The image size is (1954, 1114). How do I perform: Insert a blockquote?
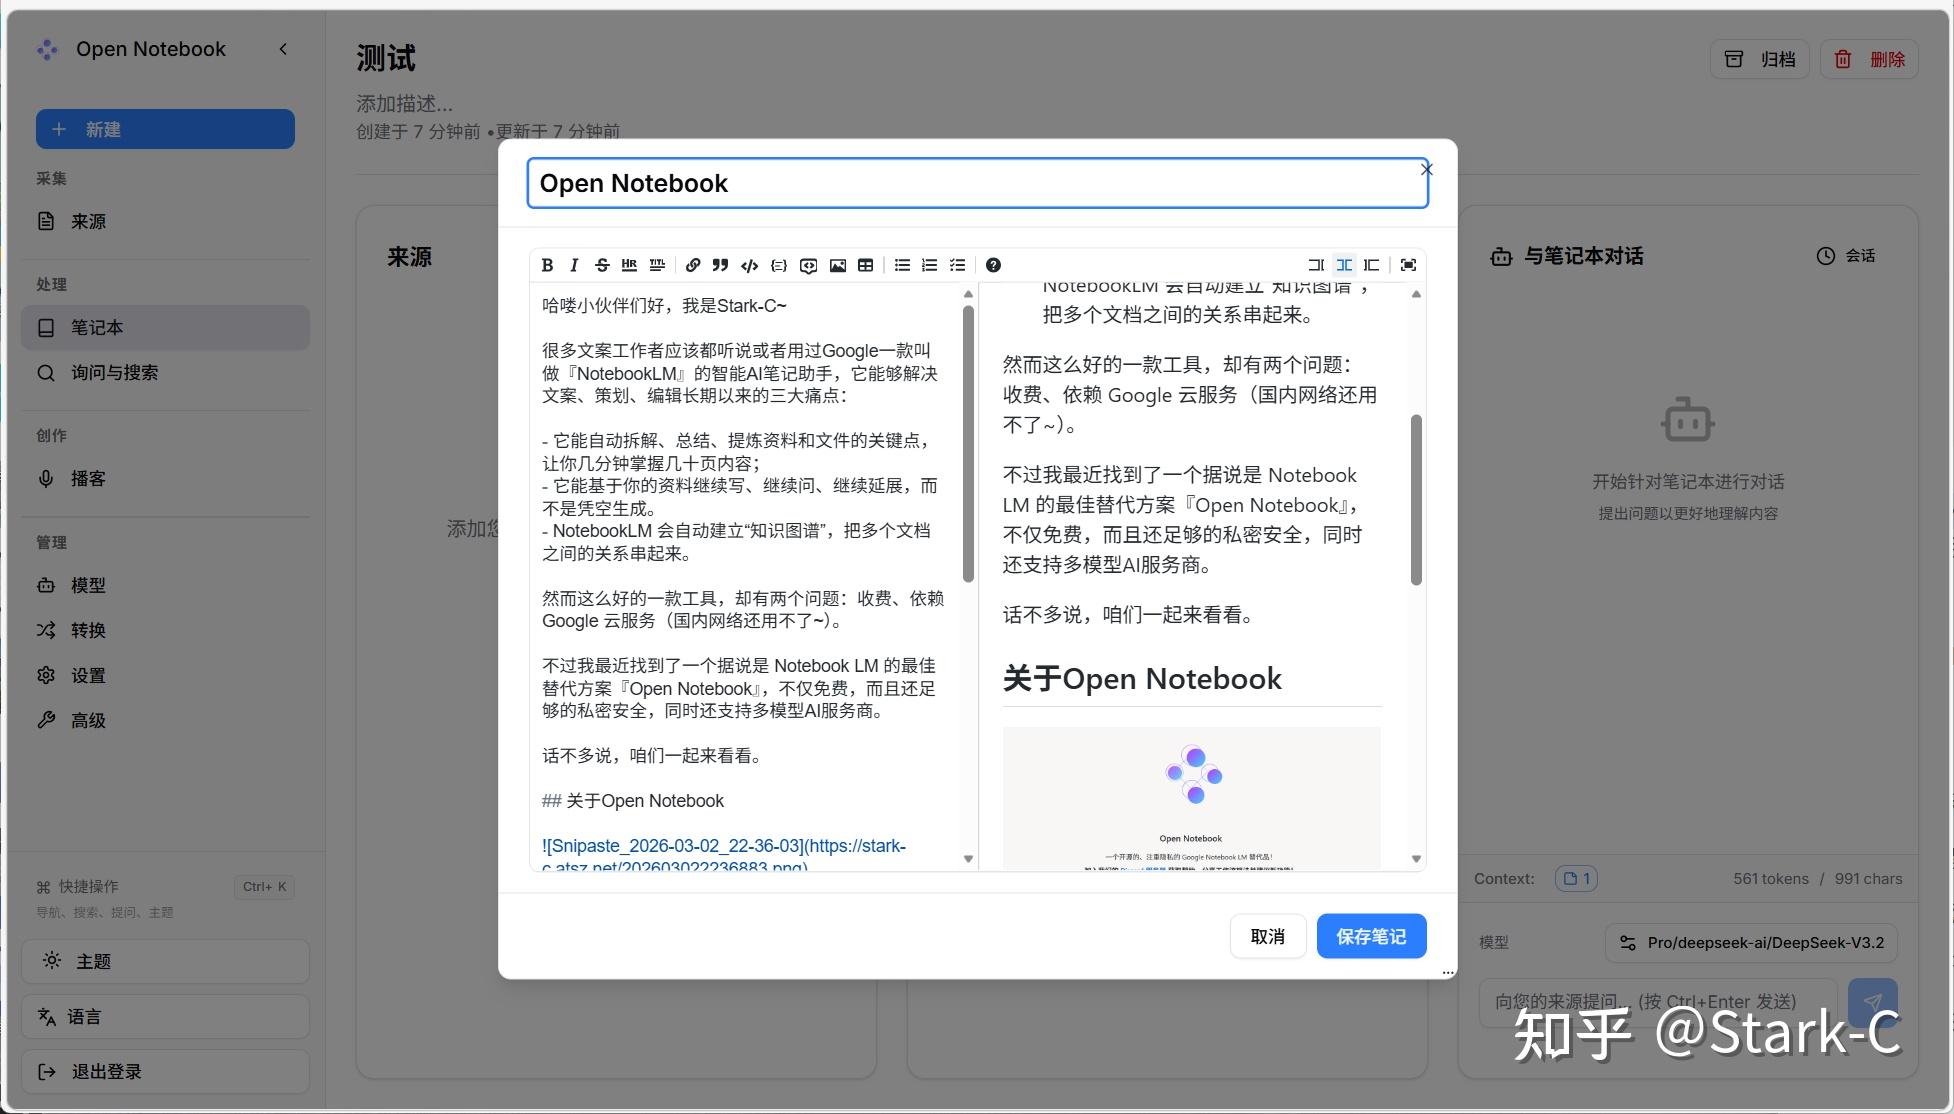720,265
